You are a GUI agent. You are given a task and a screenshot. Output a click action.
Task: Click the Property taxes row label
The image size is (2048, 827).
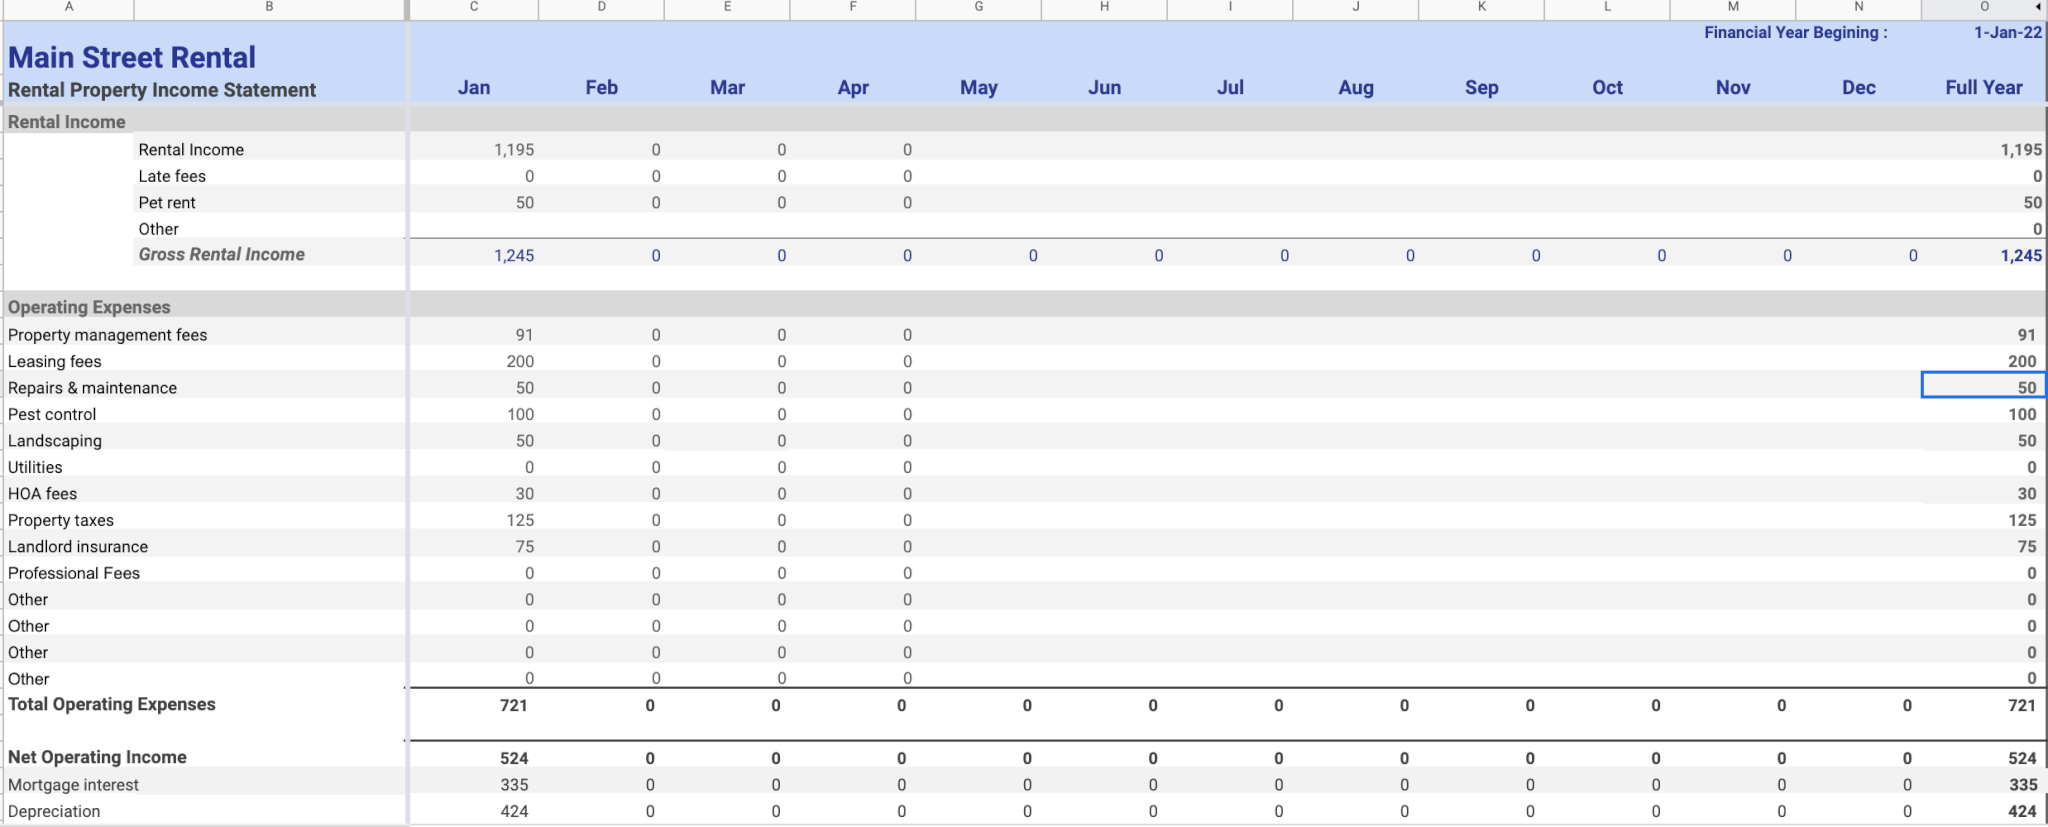[x=61, y=521]
